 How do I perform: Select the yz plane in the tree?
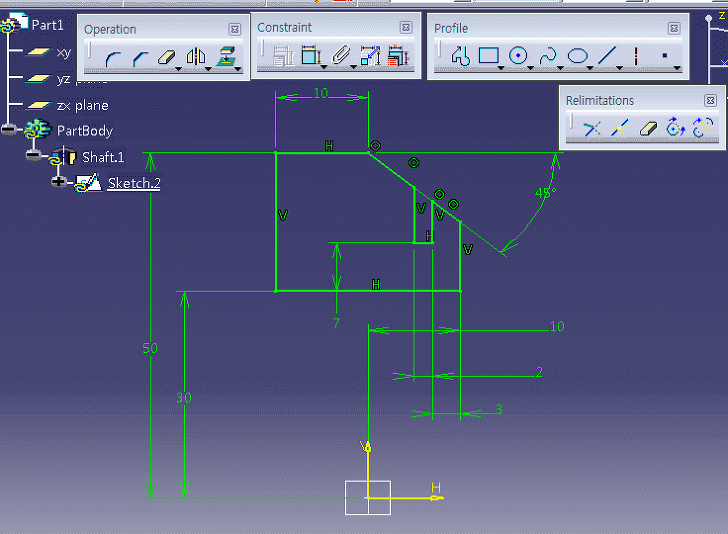[x=64, y=79]
